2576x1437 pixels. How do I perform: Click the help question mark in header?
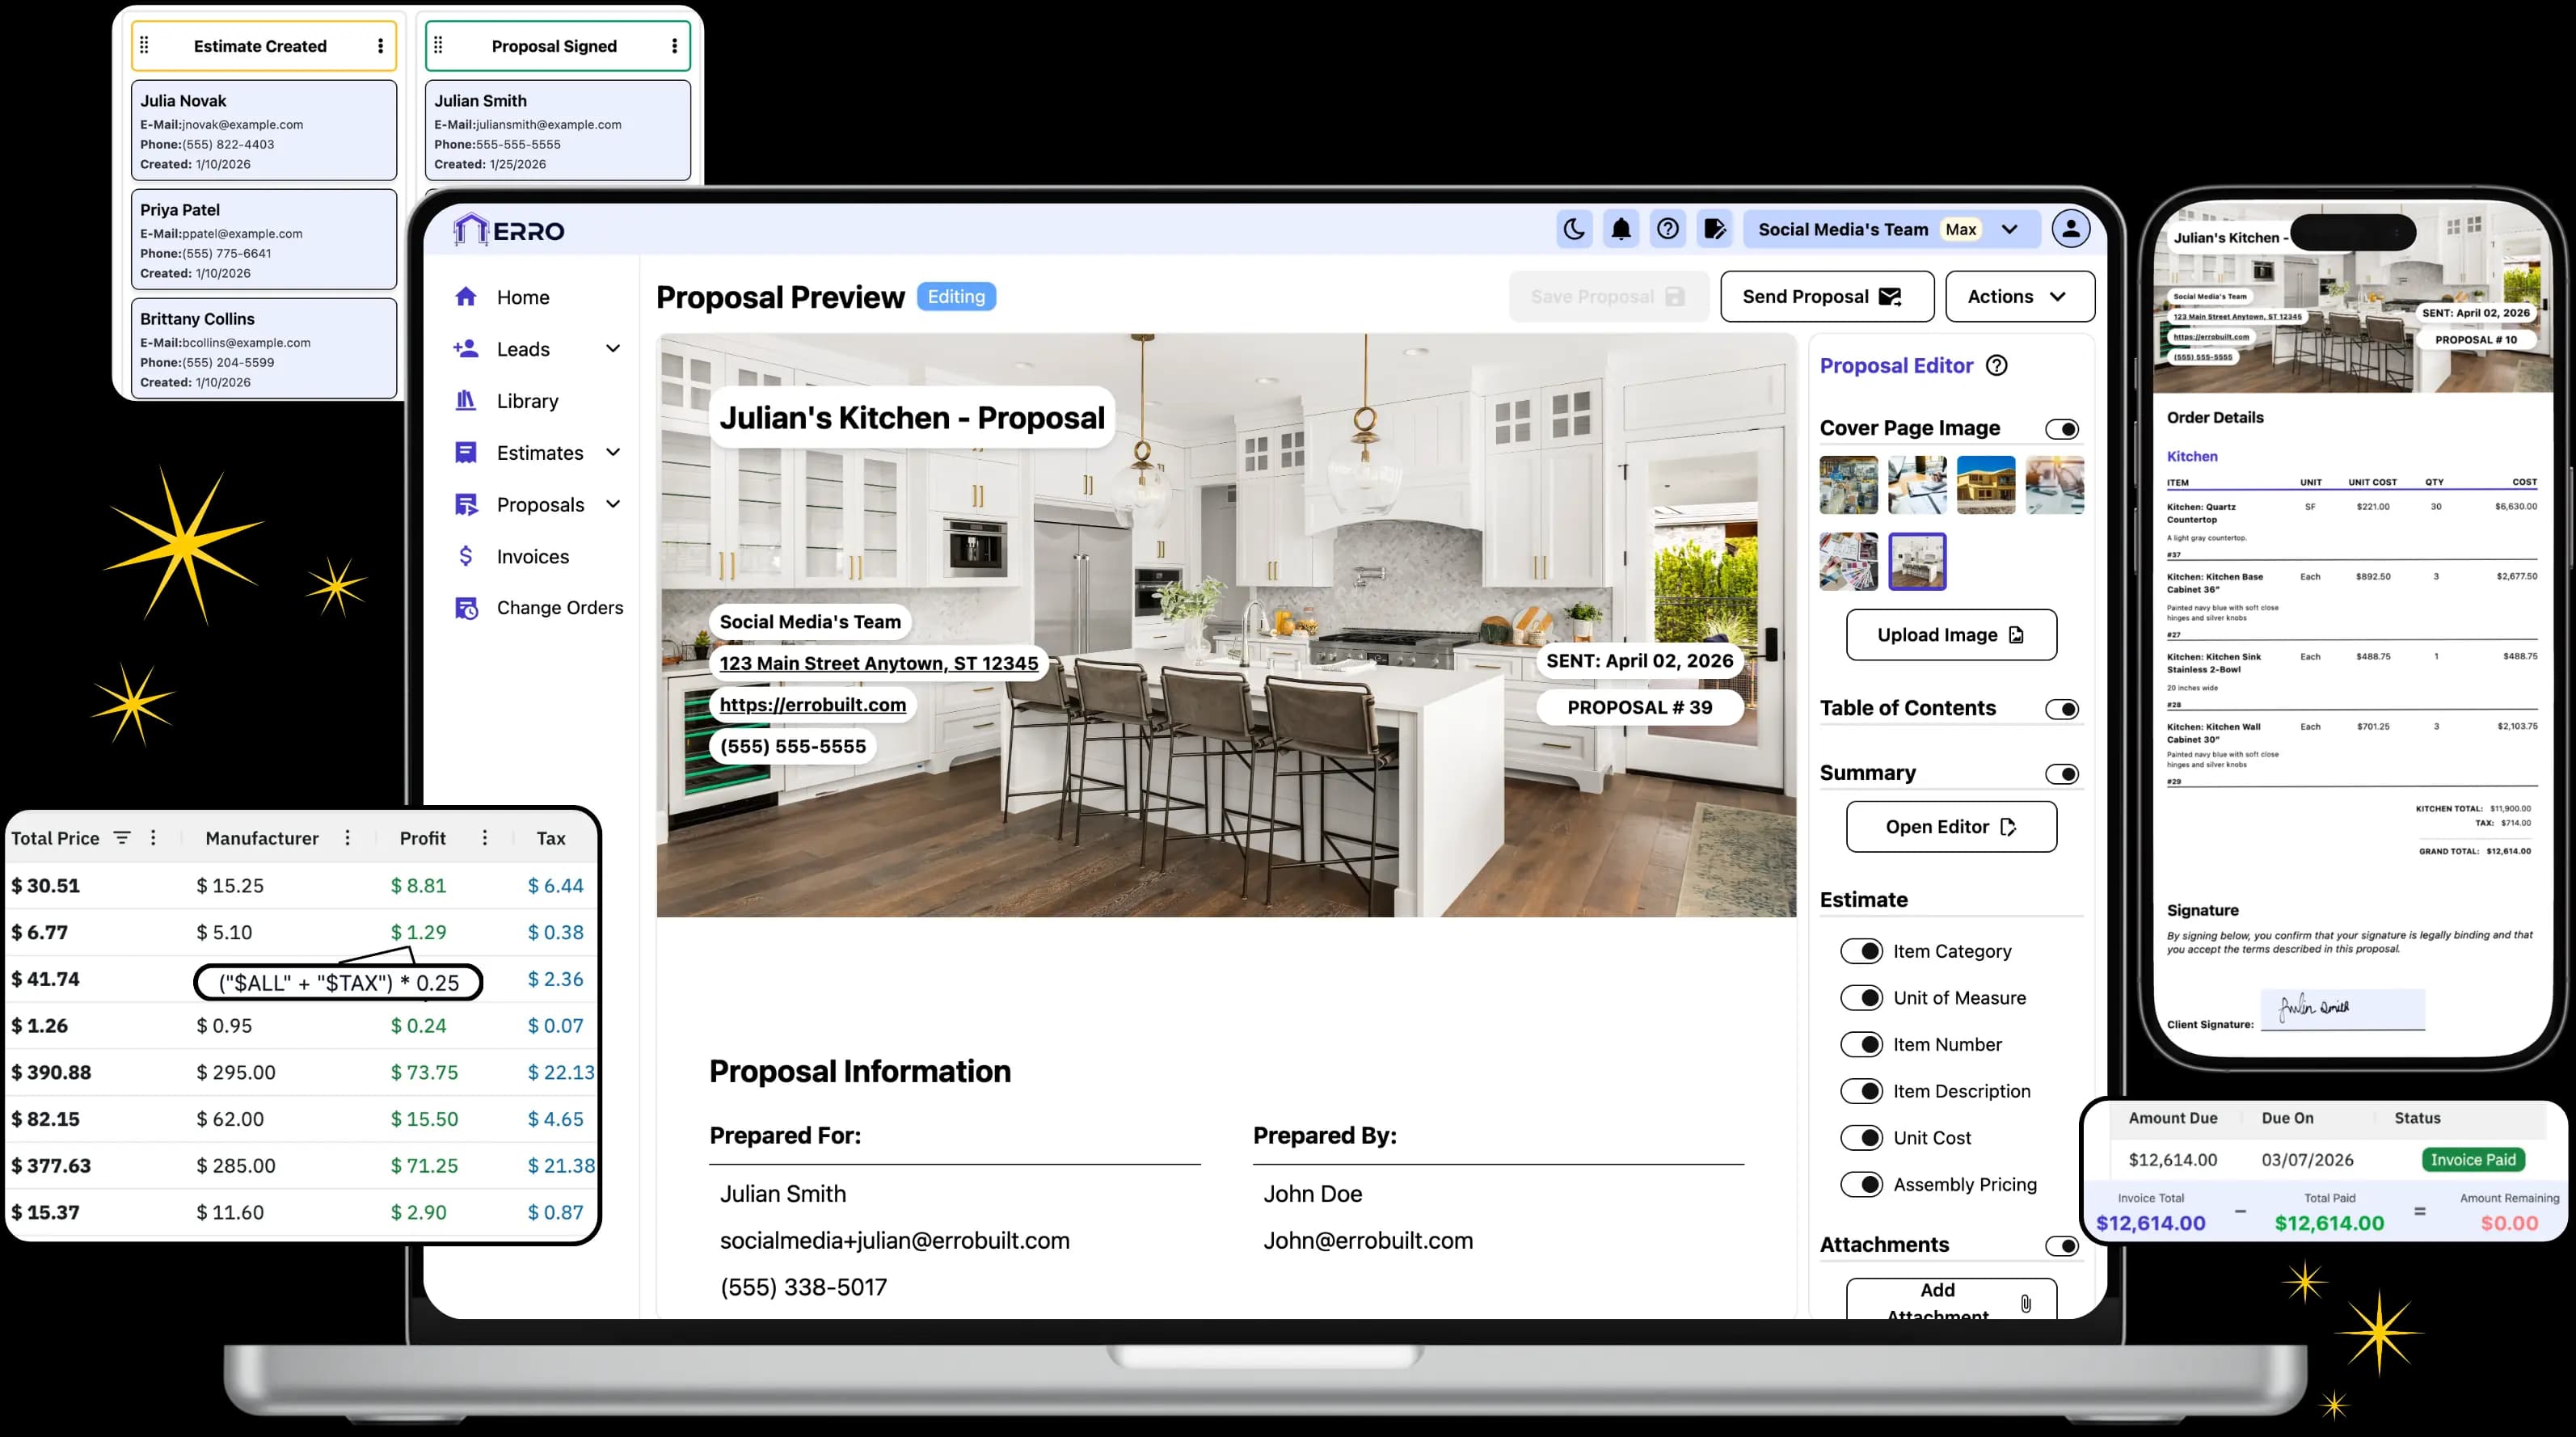pyautogui.click(x=1668, y=229)
